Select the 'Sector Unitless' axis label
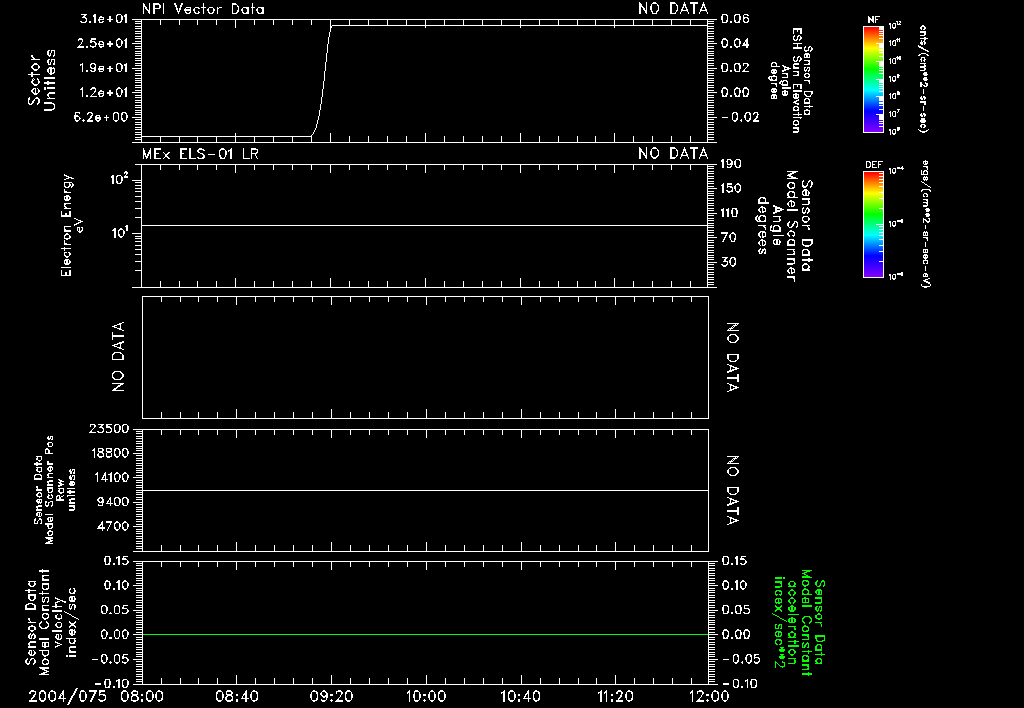The image size is (1024, 708). [42, 80]
